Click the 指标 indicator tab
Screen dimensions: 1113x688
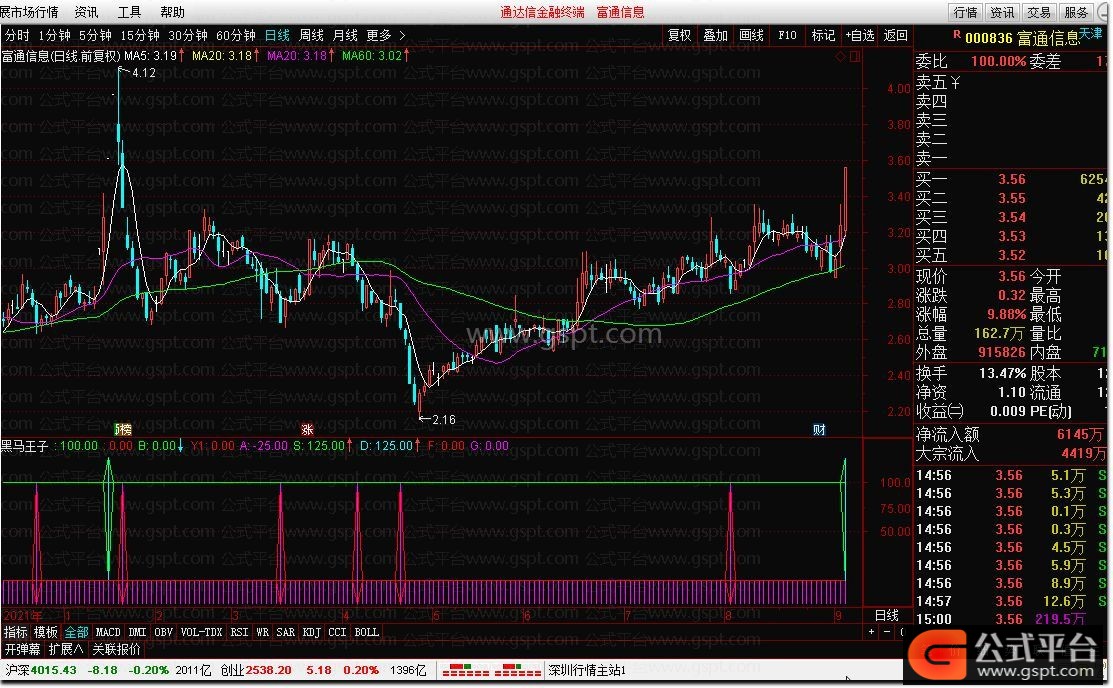pos(16,632)
